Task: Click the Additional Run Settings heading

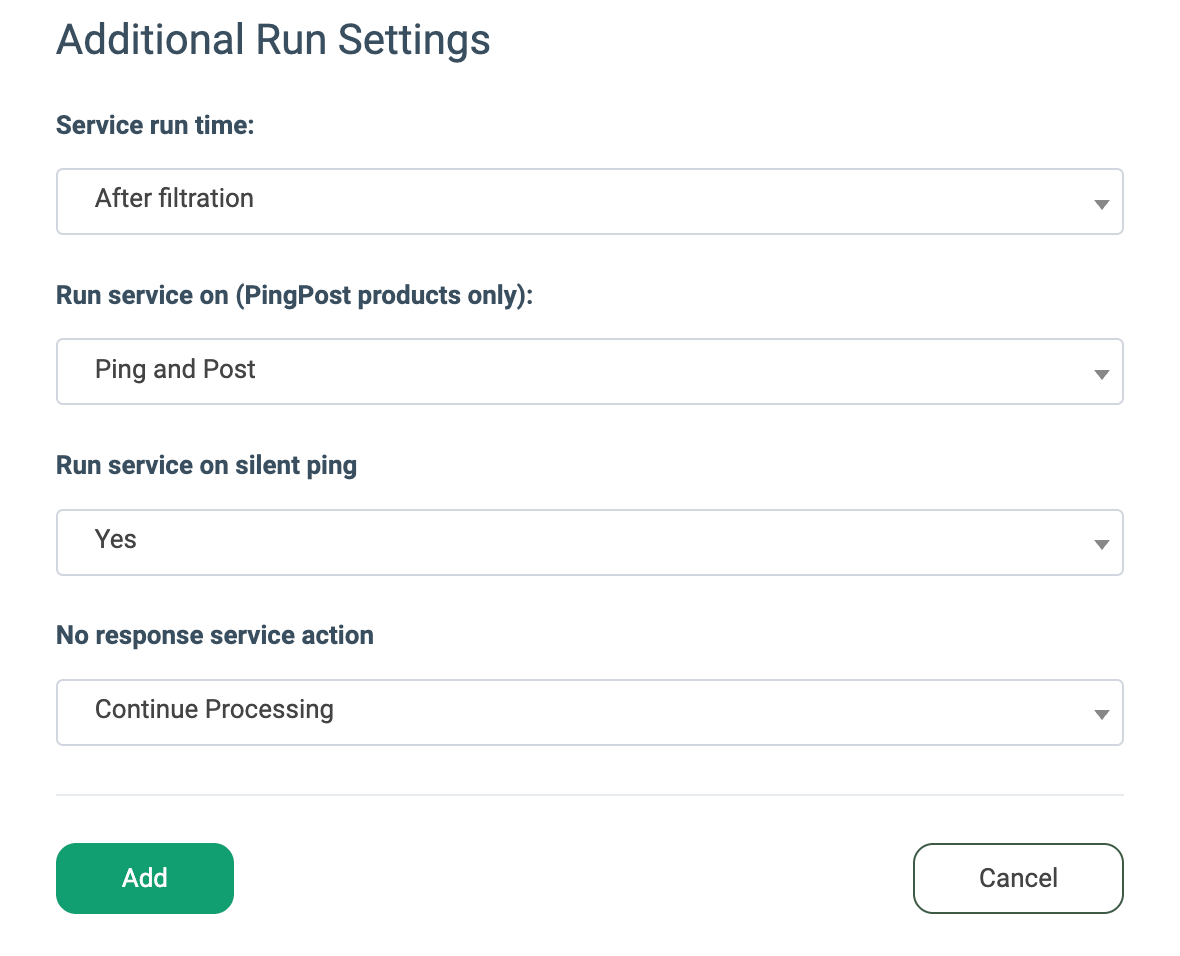Action: click(x=273, y=41)
